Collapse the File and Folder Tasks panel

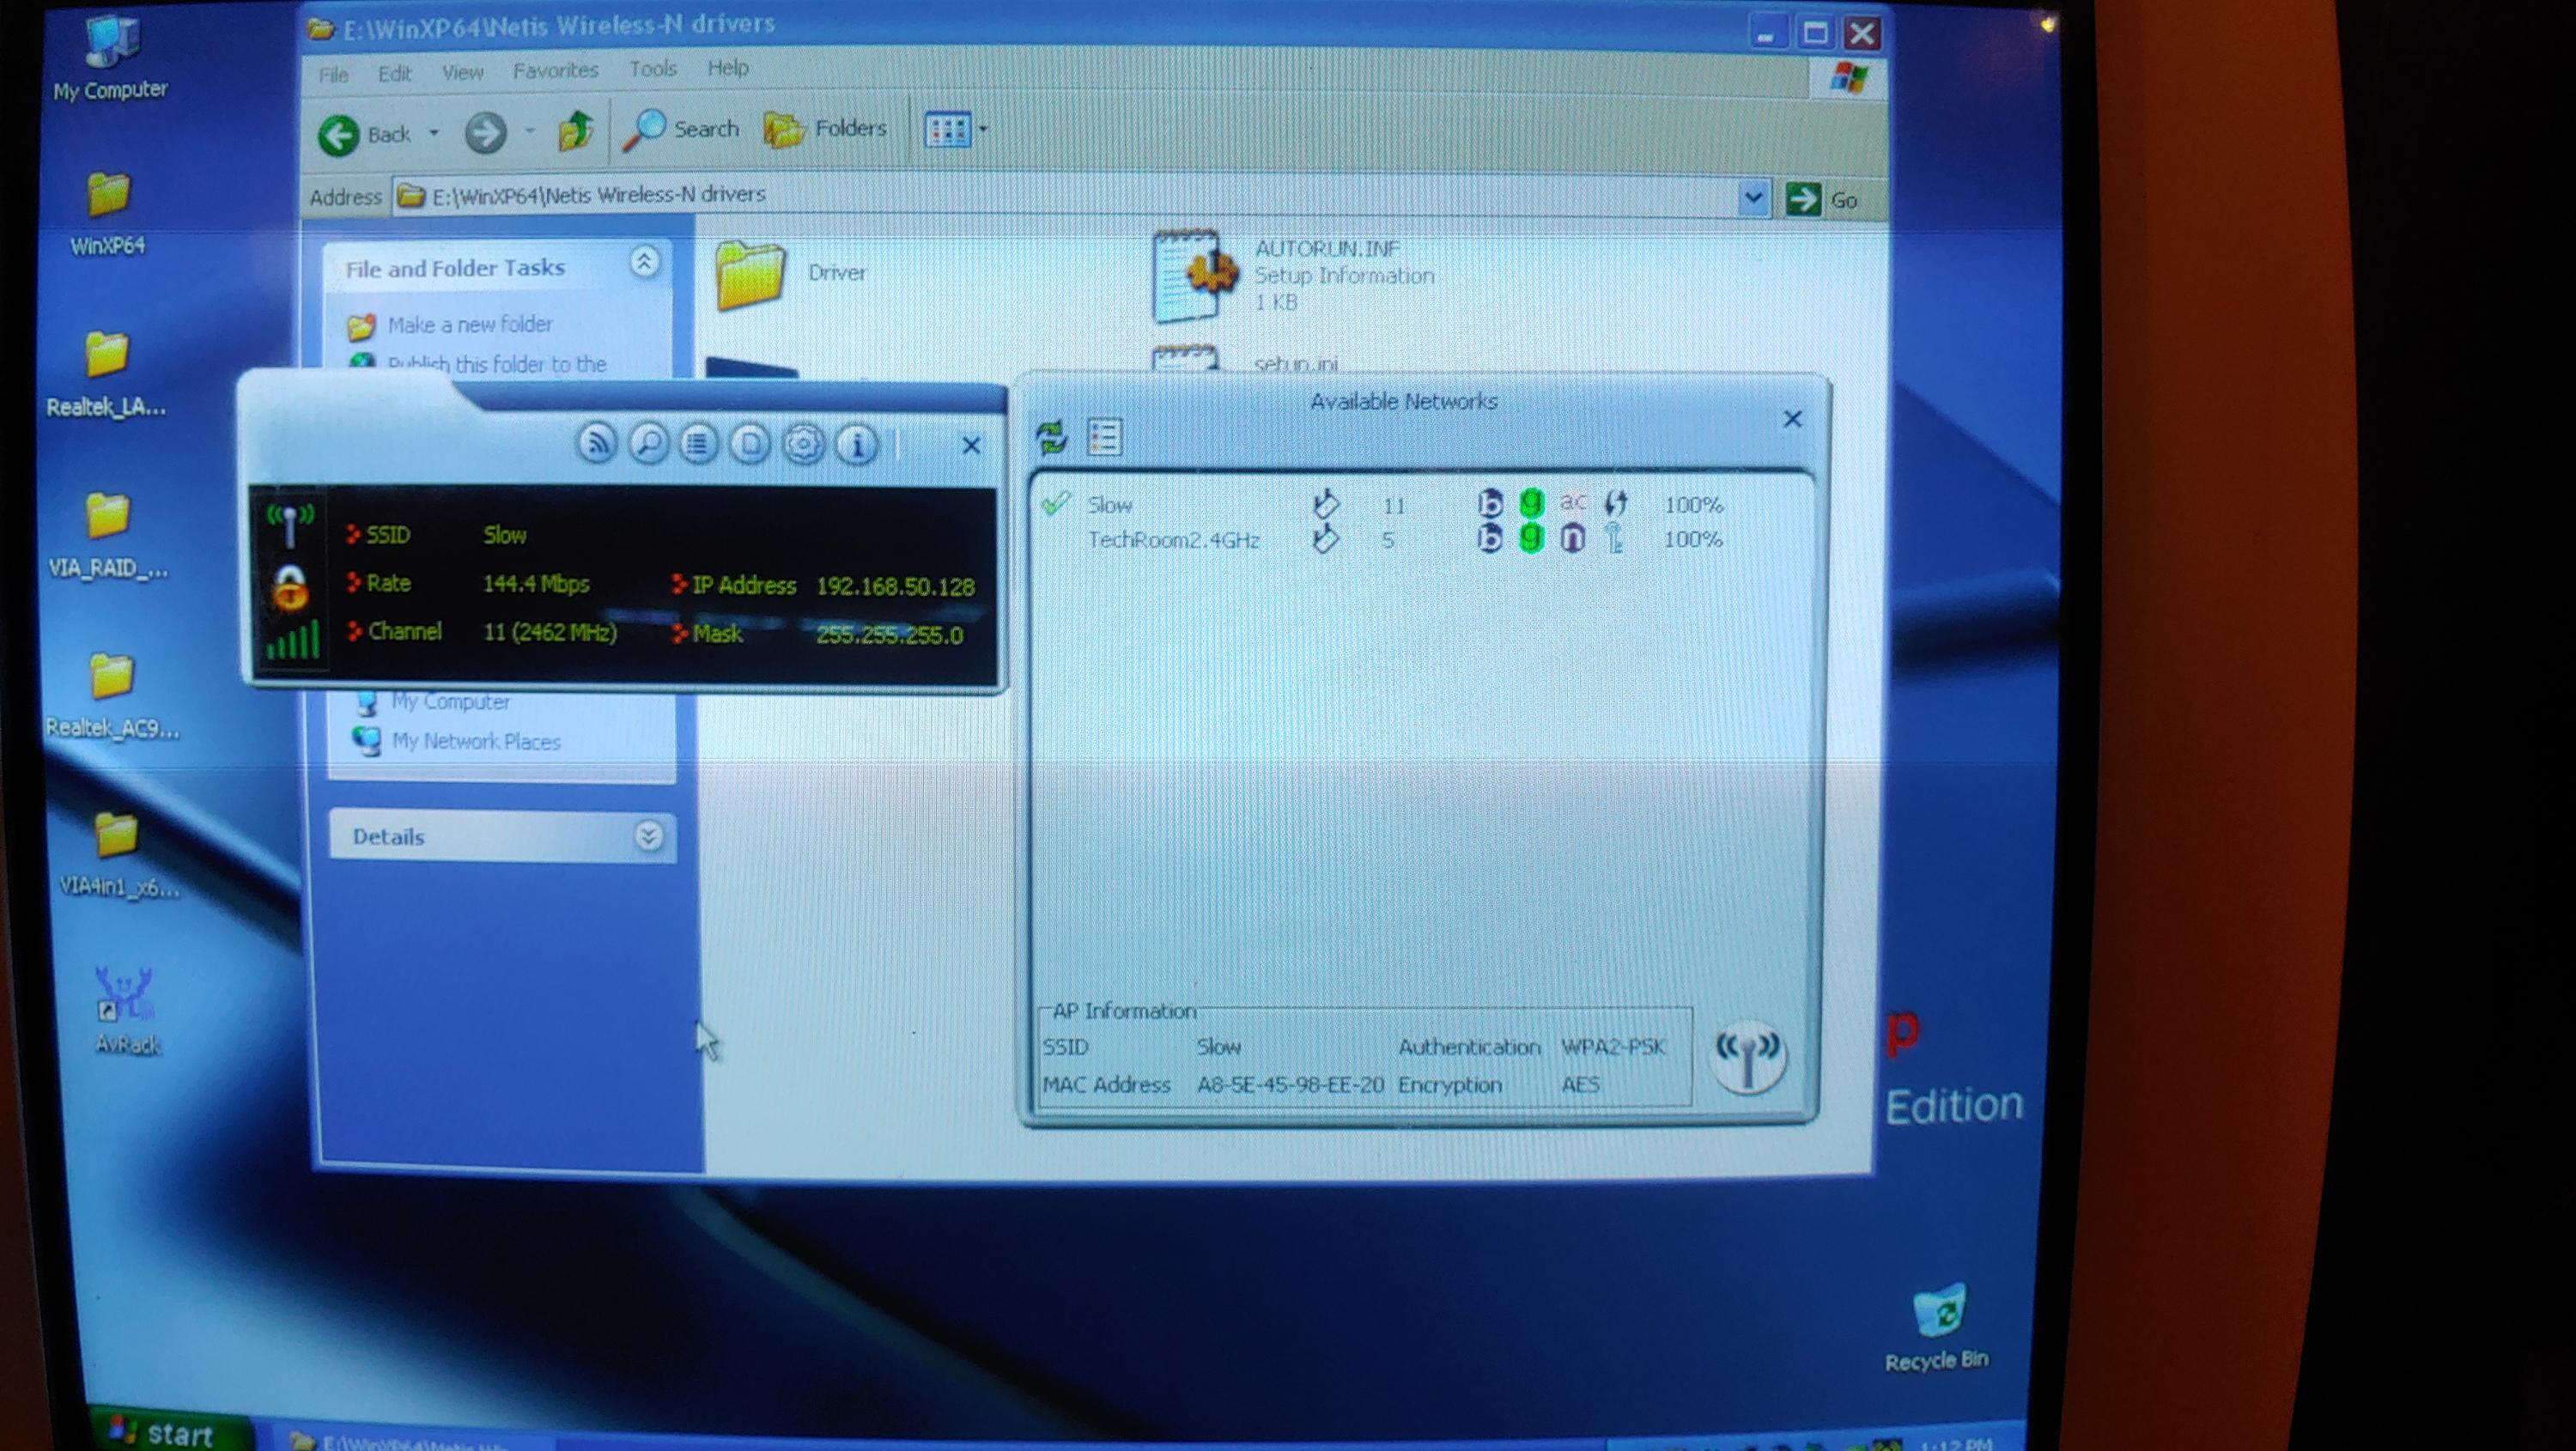coord(645,263)
